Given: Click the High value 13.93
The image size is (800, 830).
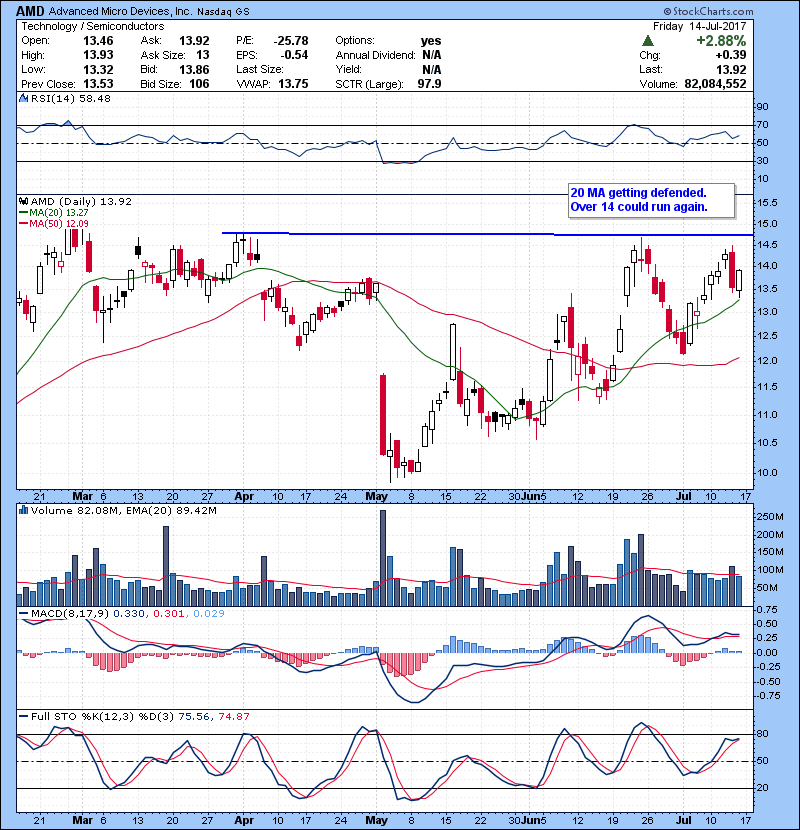Looking at the screenshot, I should [x=98, y=55].
